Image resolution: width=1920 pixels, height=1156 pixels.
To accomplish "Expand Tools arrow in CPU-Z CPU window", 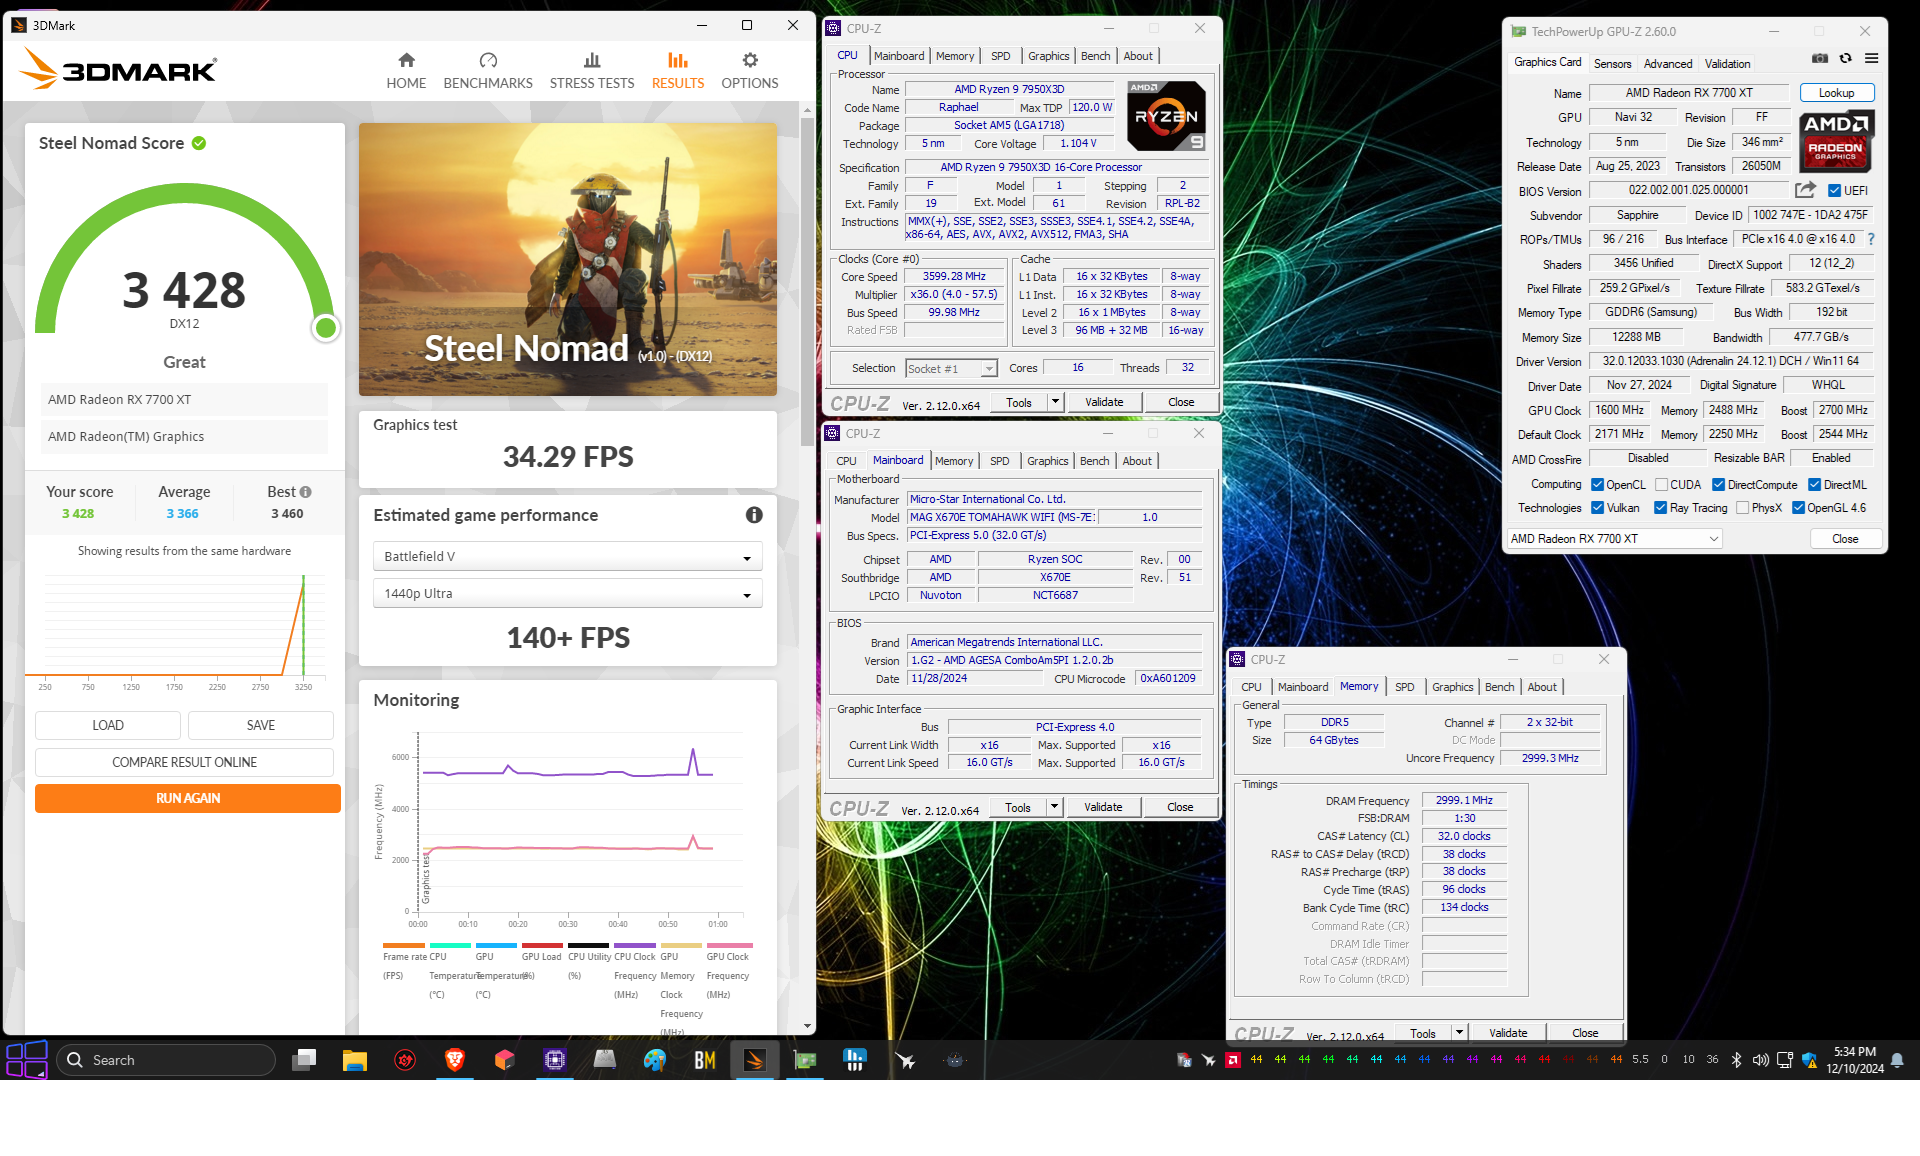I will coord(1055,402).
